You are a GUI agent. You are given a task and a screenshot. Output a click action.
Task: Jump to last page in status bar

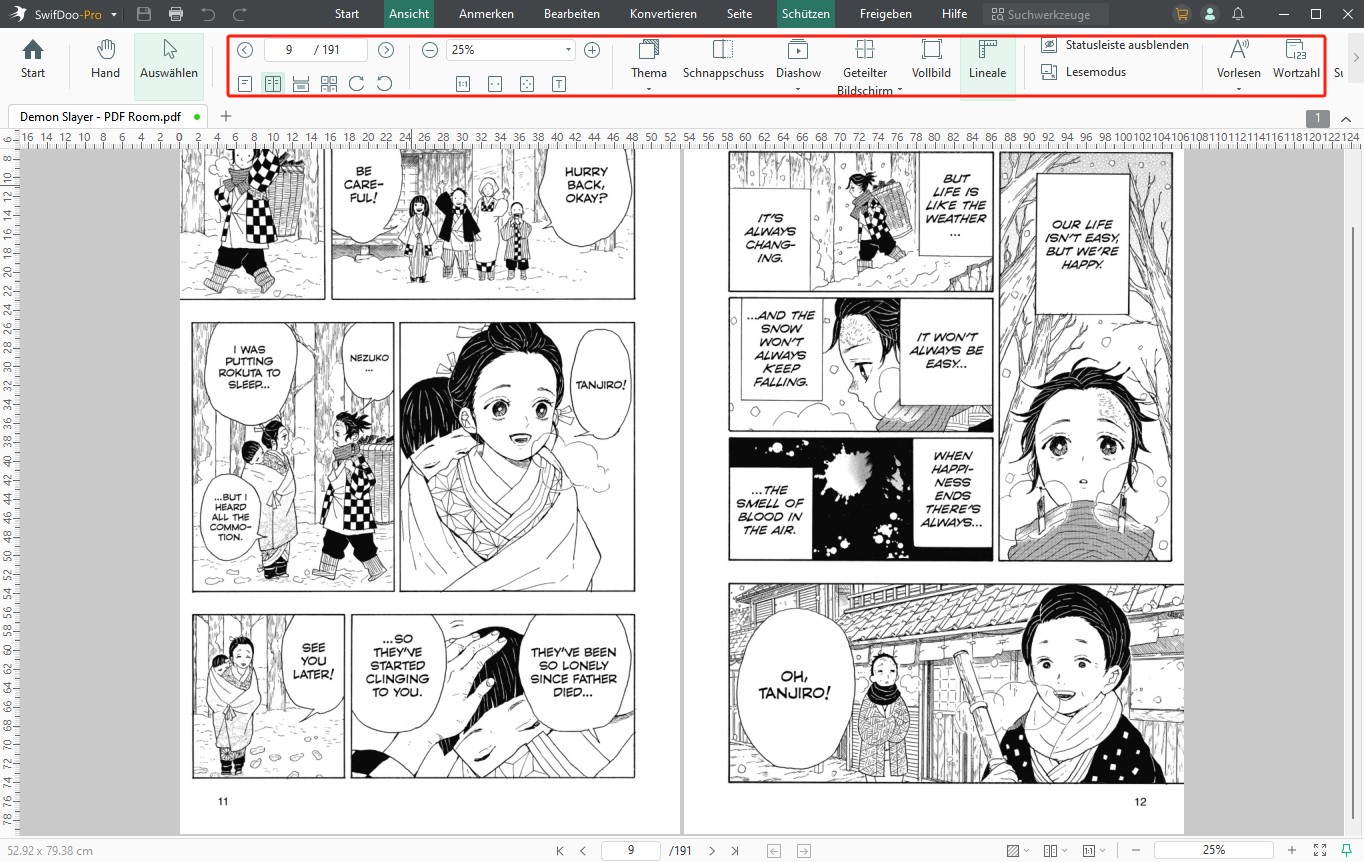pyautogui.click(x=735, y=850)
